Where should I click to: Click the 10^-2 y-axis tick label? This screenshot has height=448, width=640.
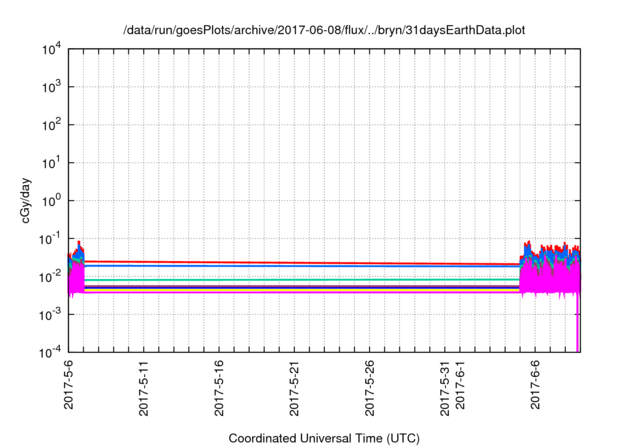pyautogui.click(x=50, y=277)
